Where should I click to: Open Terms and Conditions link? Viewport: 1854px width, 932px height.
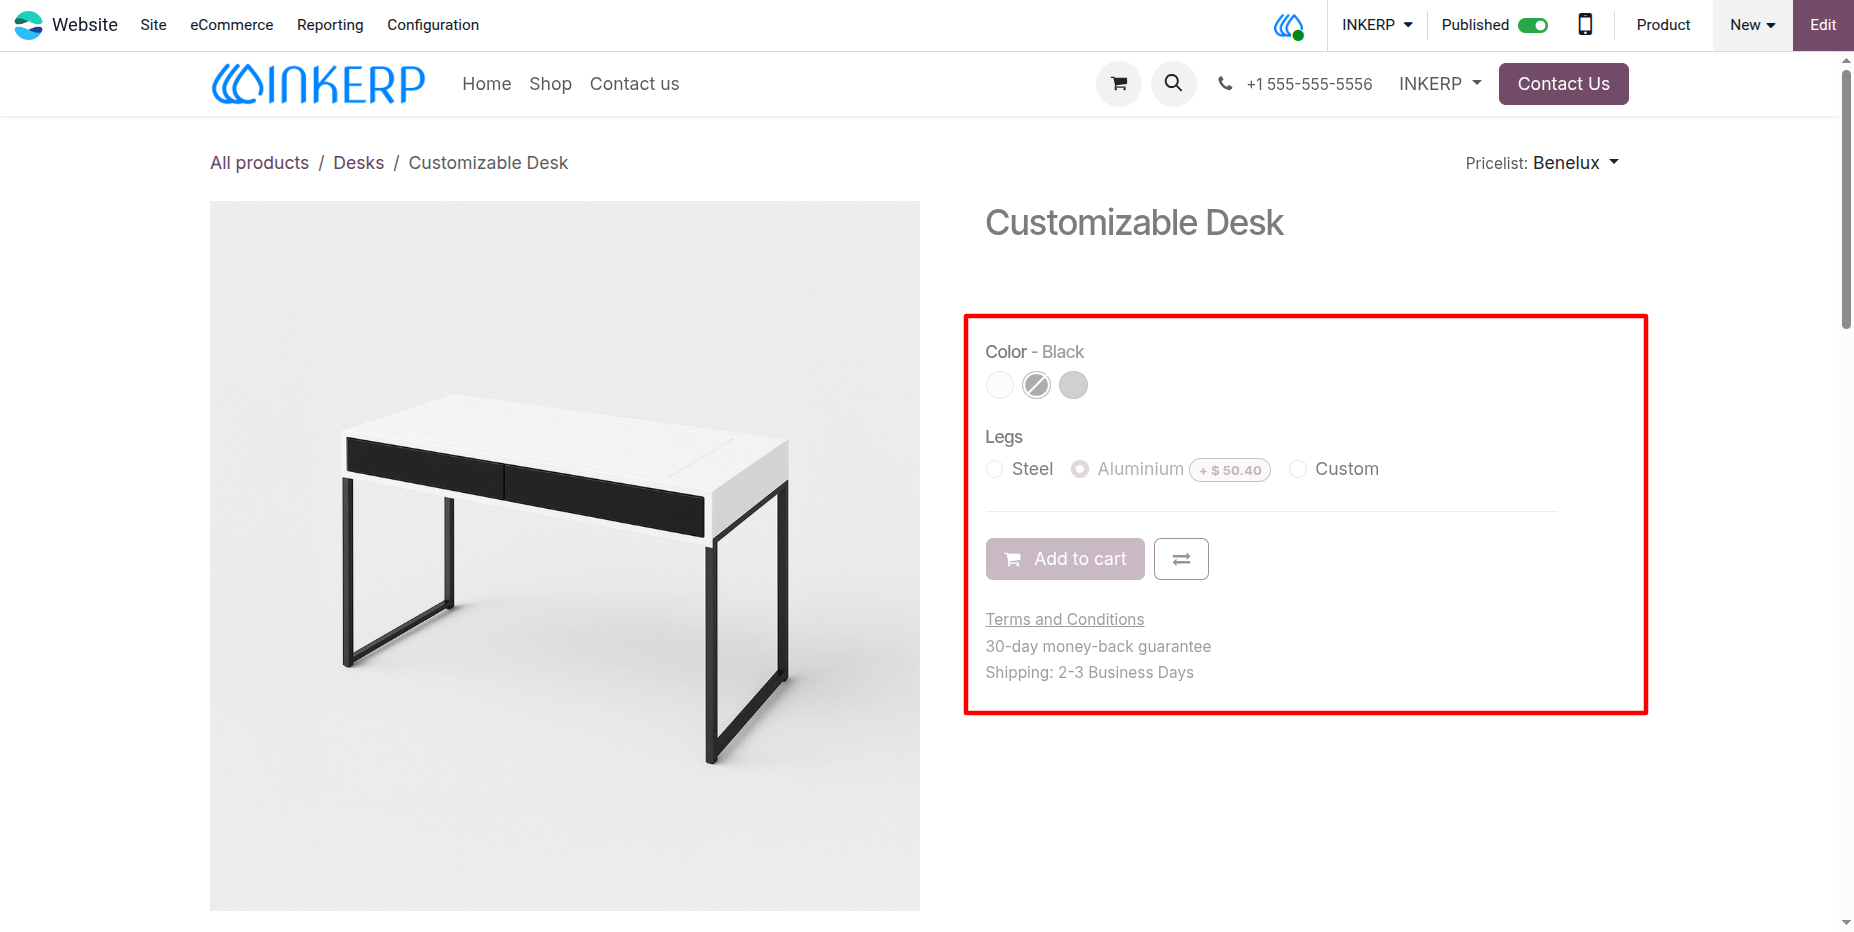(1064, 620)
